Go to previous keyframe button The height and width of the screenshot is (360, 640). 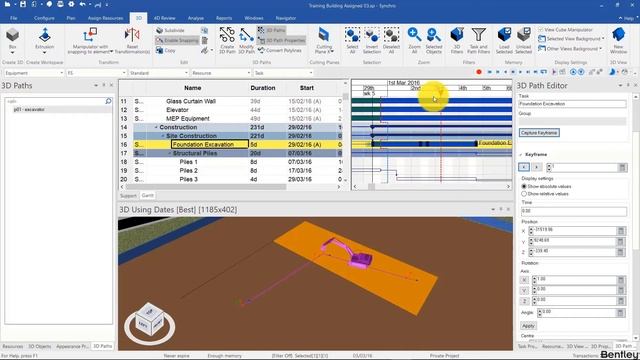[524, 167]
